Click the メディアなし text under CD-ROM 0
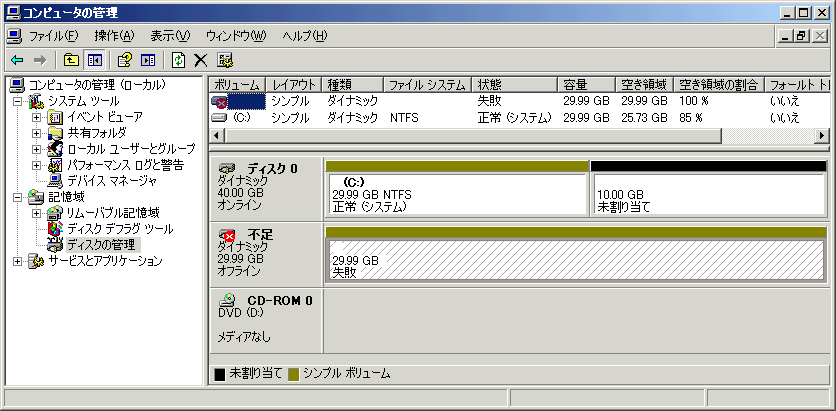Screen dimensions: 836x411 point(245,337)
